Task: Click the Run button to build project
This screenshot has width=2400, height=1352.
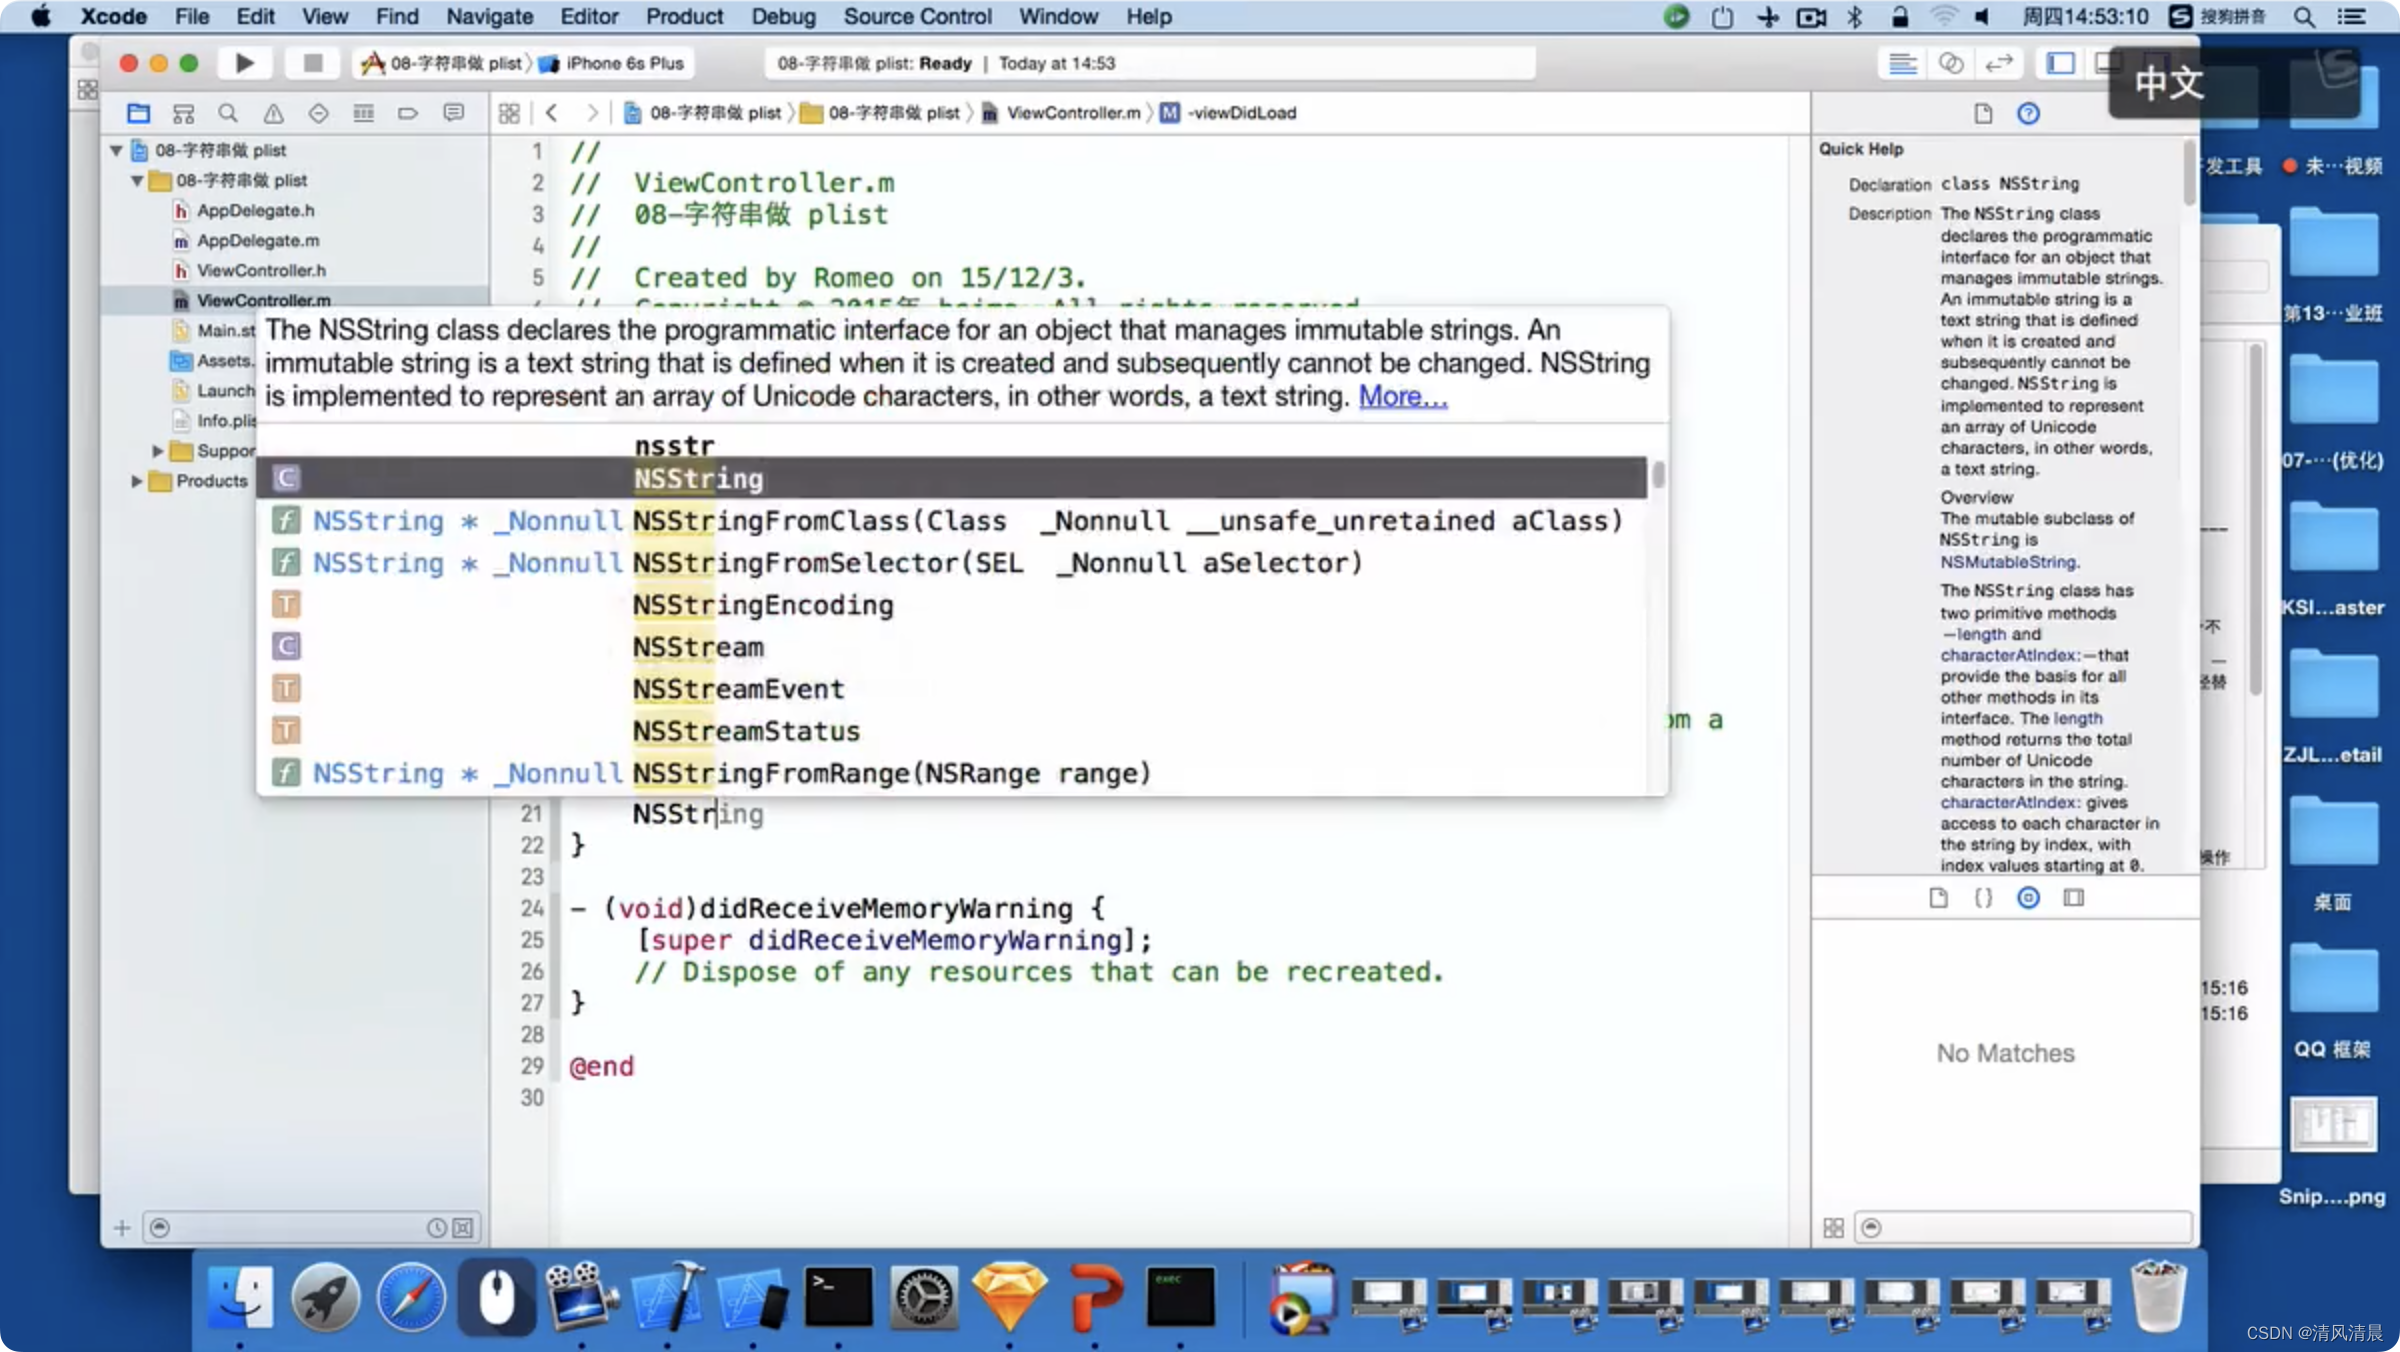Action: coord(242,63)
